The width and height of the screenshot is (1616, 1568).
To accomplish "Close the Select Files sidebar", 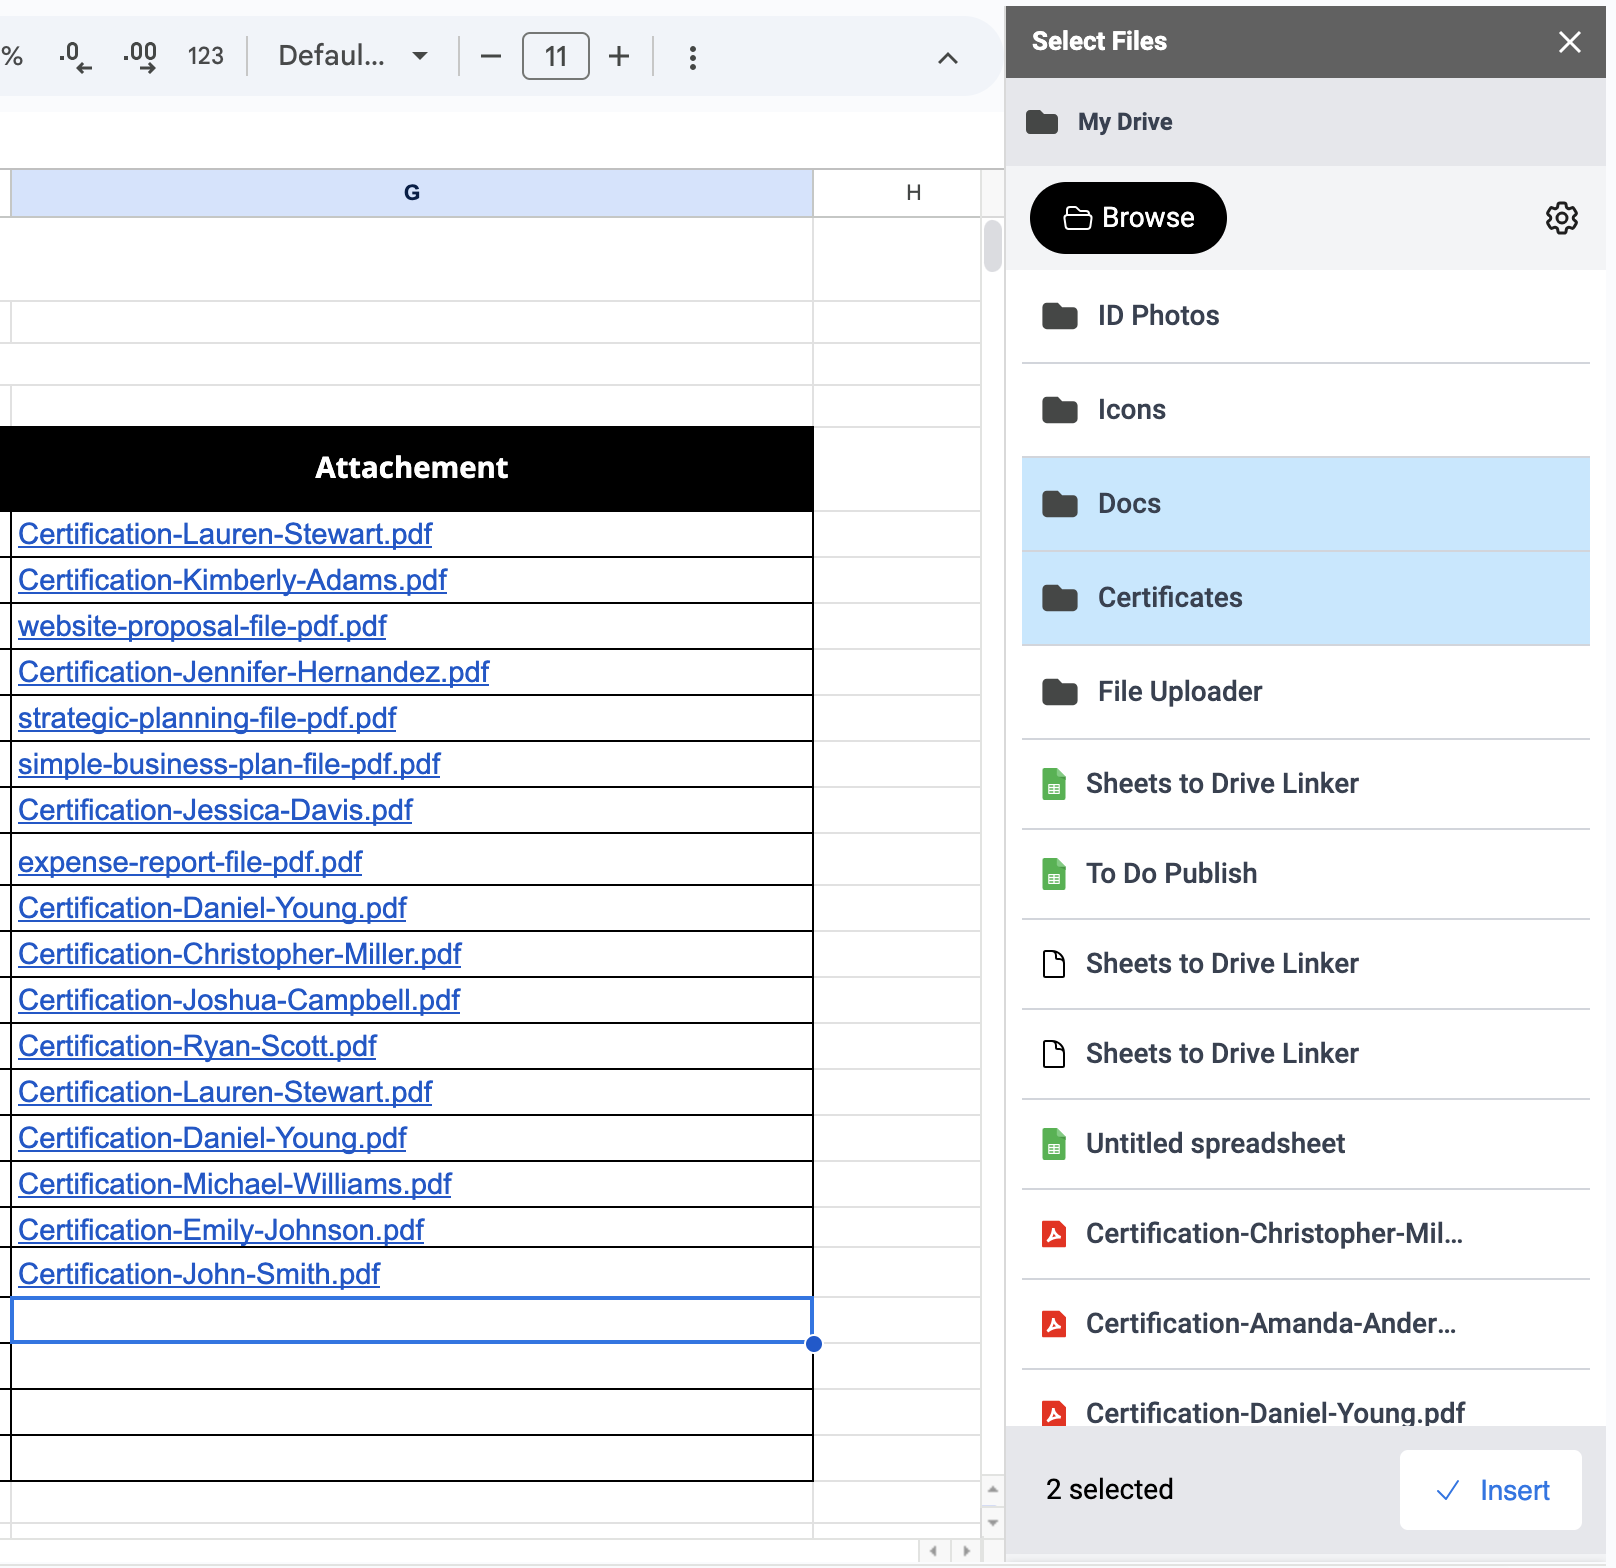I will pos(1569,42).
